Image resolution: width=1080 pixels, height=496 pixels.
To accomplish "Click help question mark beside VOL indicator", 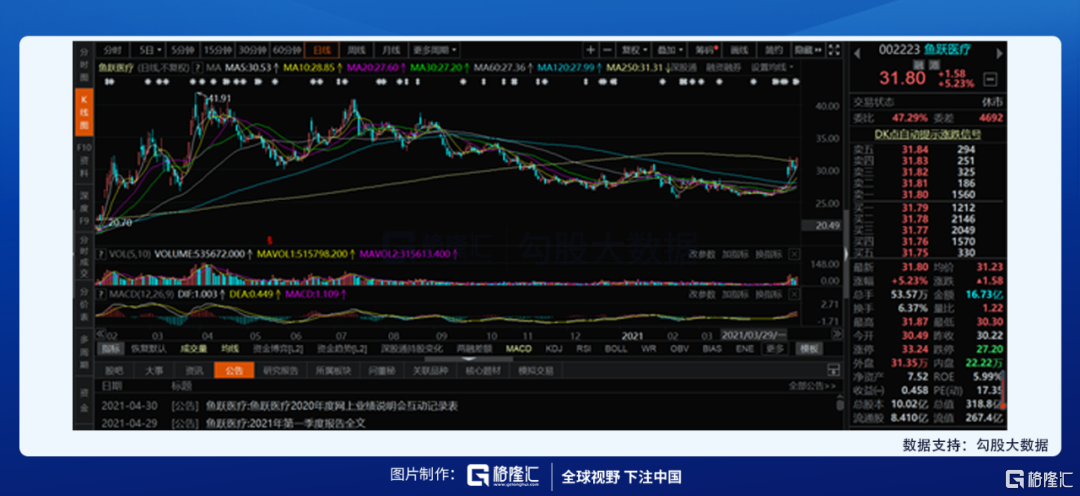I will 101,254.
